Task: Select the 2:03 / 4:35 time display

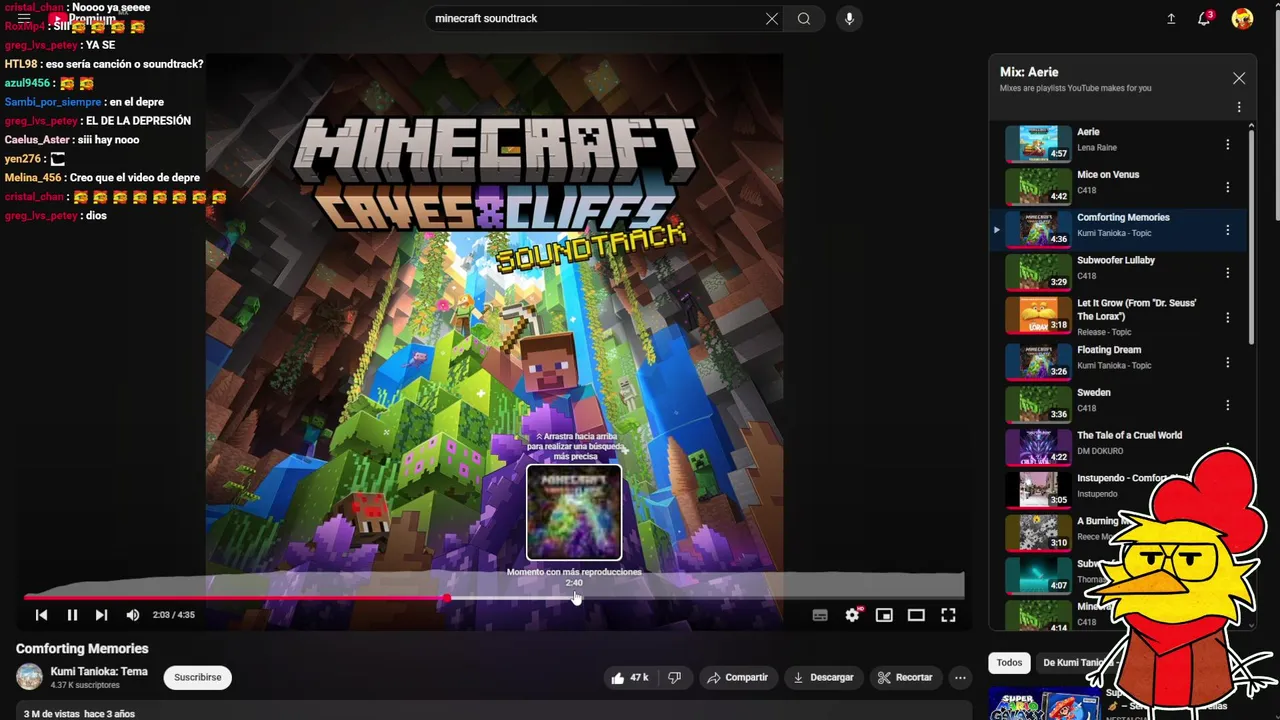Action: [x=174, y=615]
